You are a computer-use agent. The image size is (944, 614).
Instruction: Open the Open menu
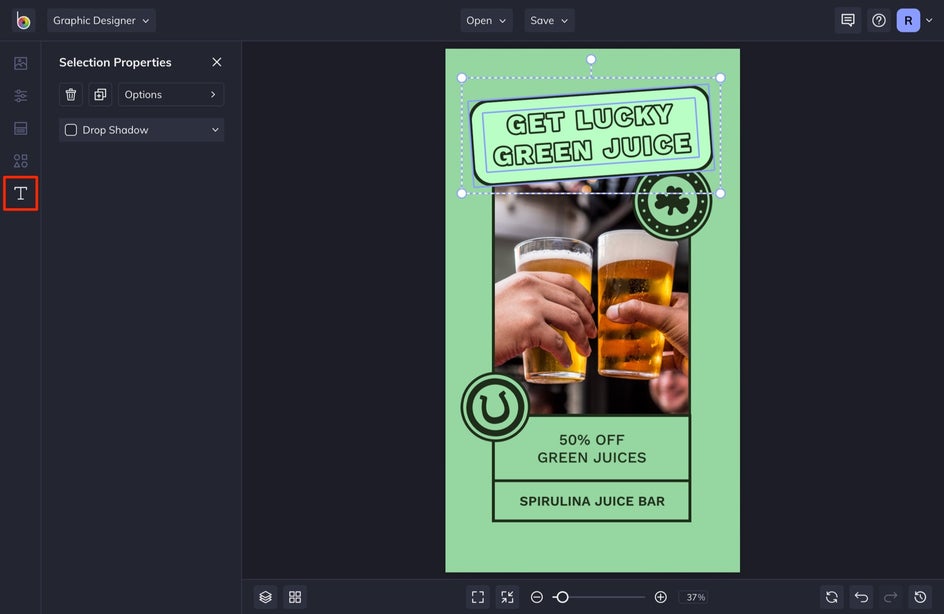[486, 20]
